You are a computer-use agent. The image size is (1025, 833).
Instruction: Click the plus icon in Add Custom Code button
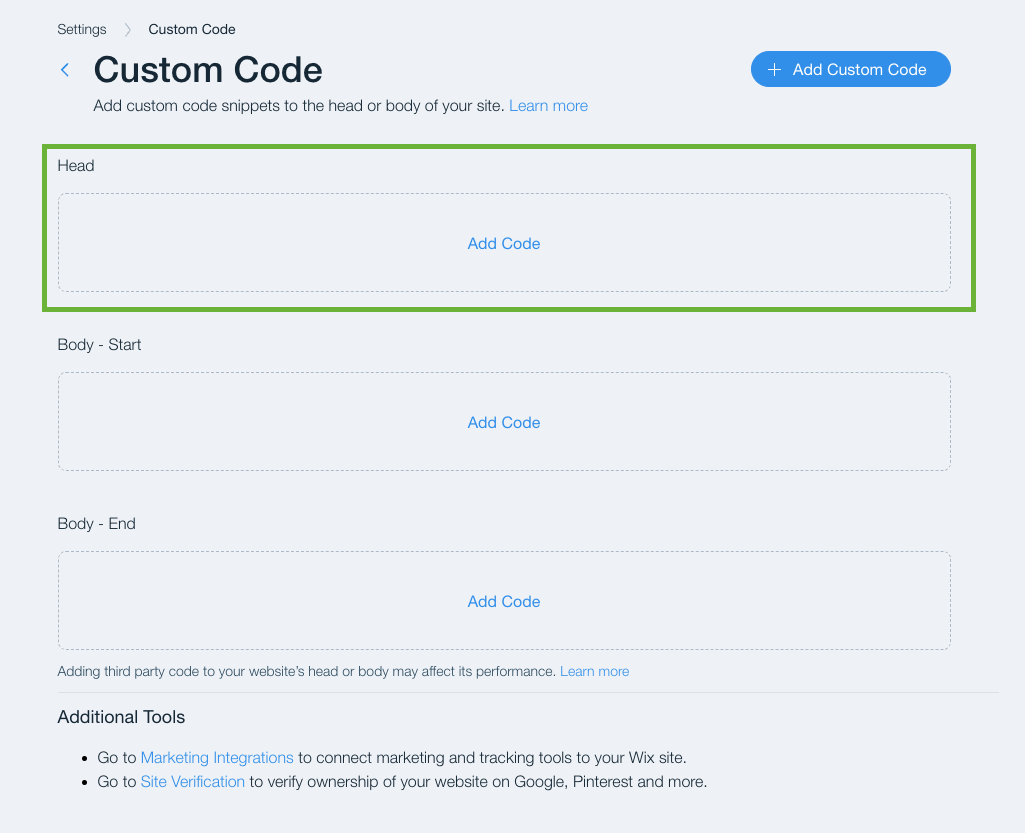774,69
